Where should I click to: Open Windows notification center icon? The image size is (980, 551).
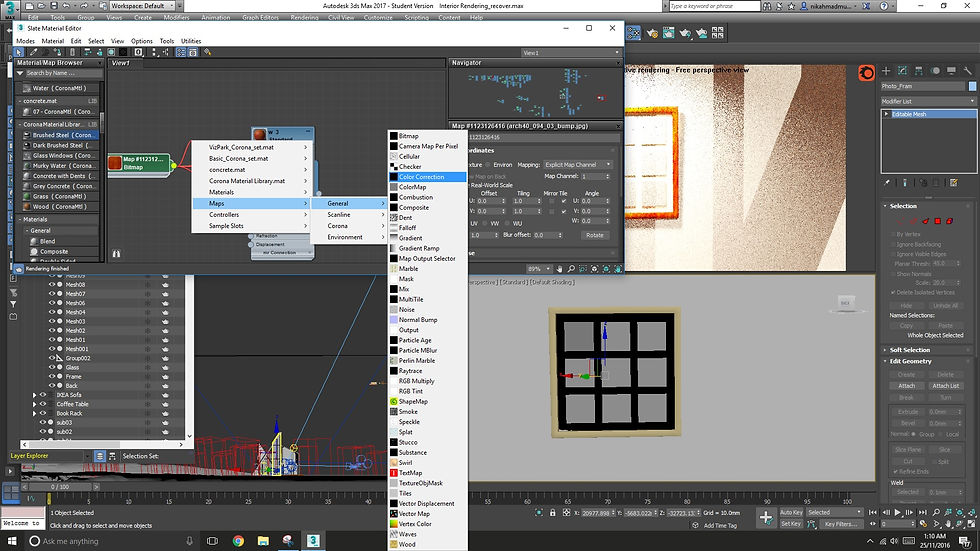966,541
